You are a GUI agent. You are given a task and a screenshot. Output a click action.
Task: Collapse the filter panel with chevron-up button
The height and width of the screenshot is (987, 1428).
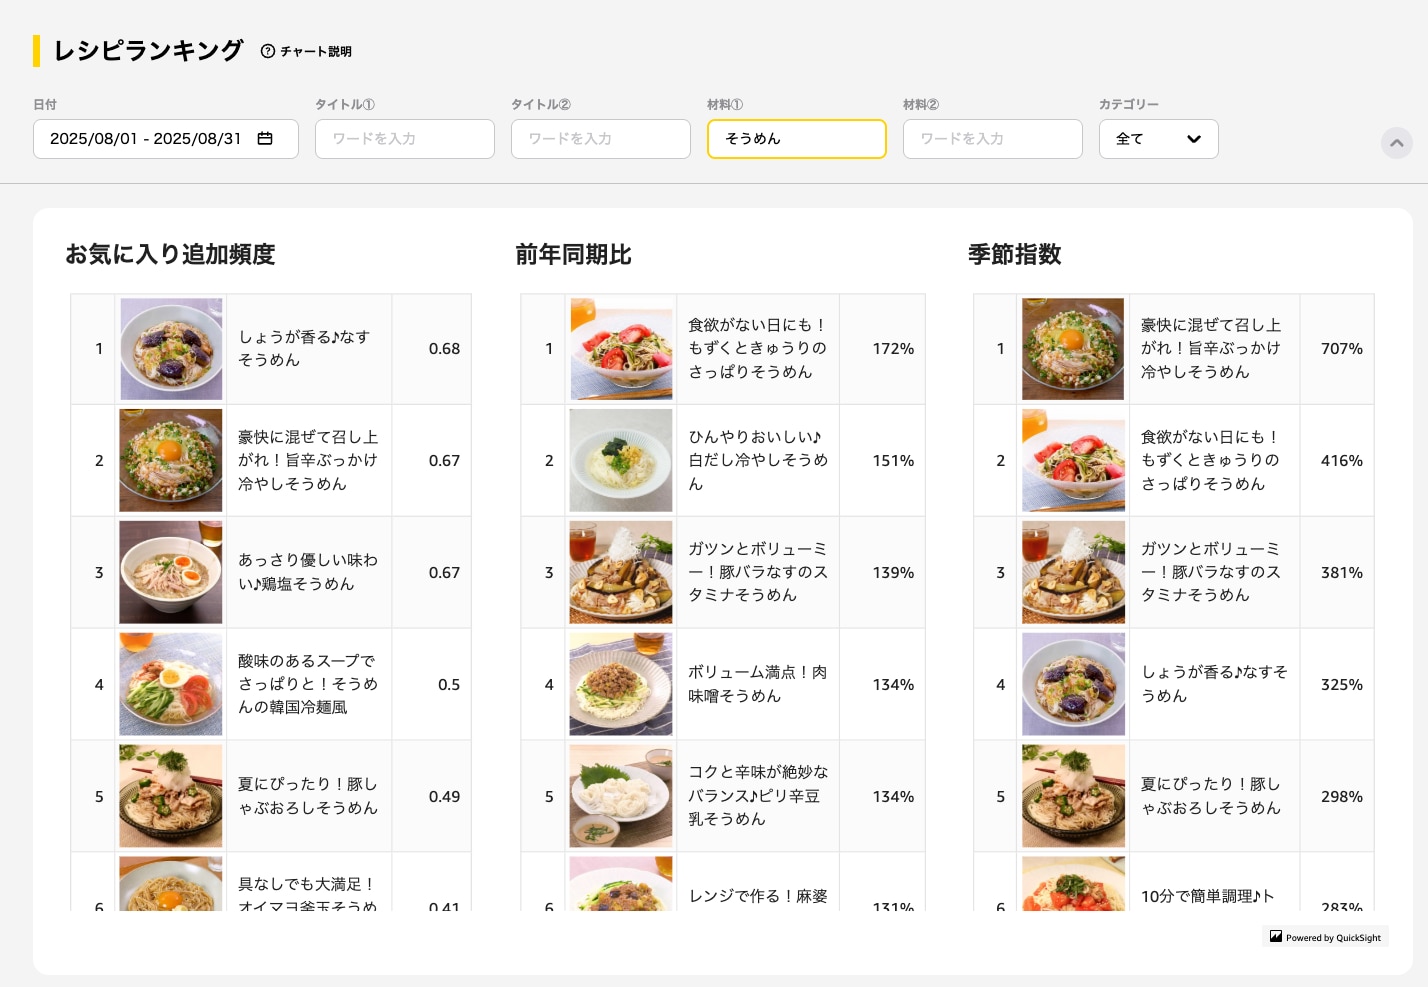point(1396,143)
